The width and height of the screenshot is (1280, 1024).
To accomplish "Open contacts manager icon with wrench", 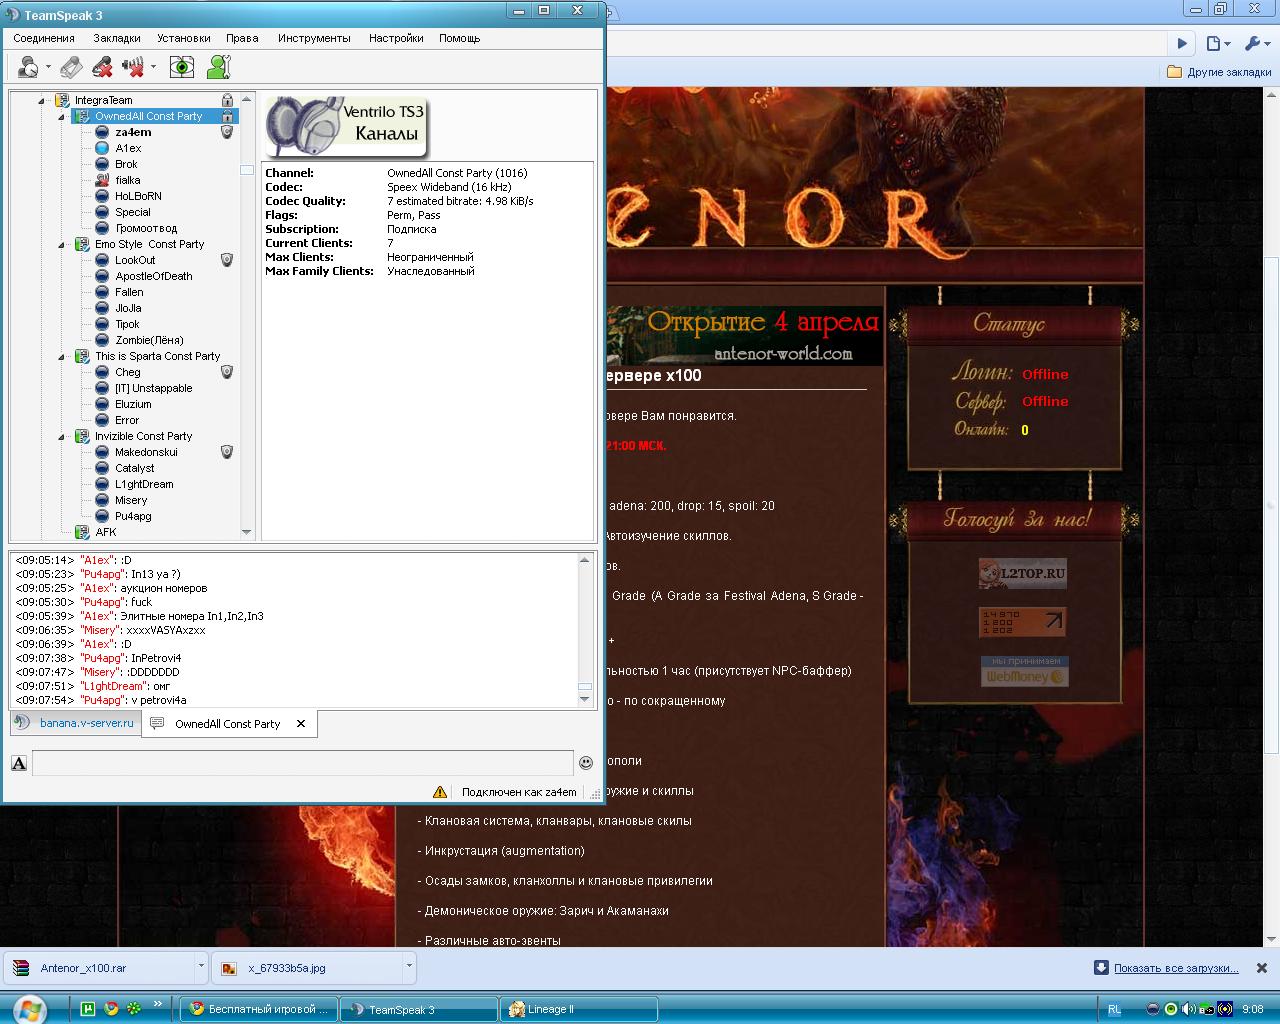I will pyautogui.click(x=219, y=67).
